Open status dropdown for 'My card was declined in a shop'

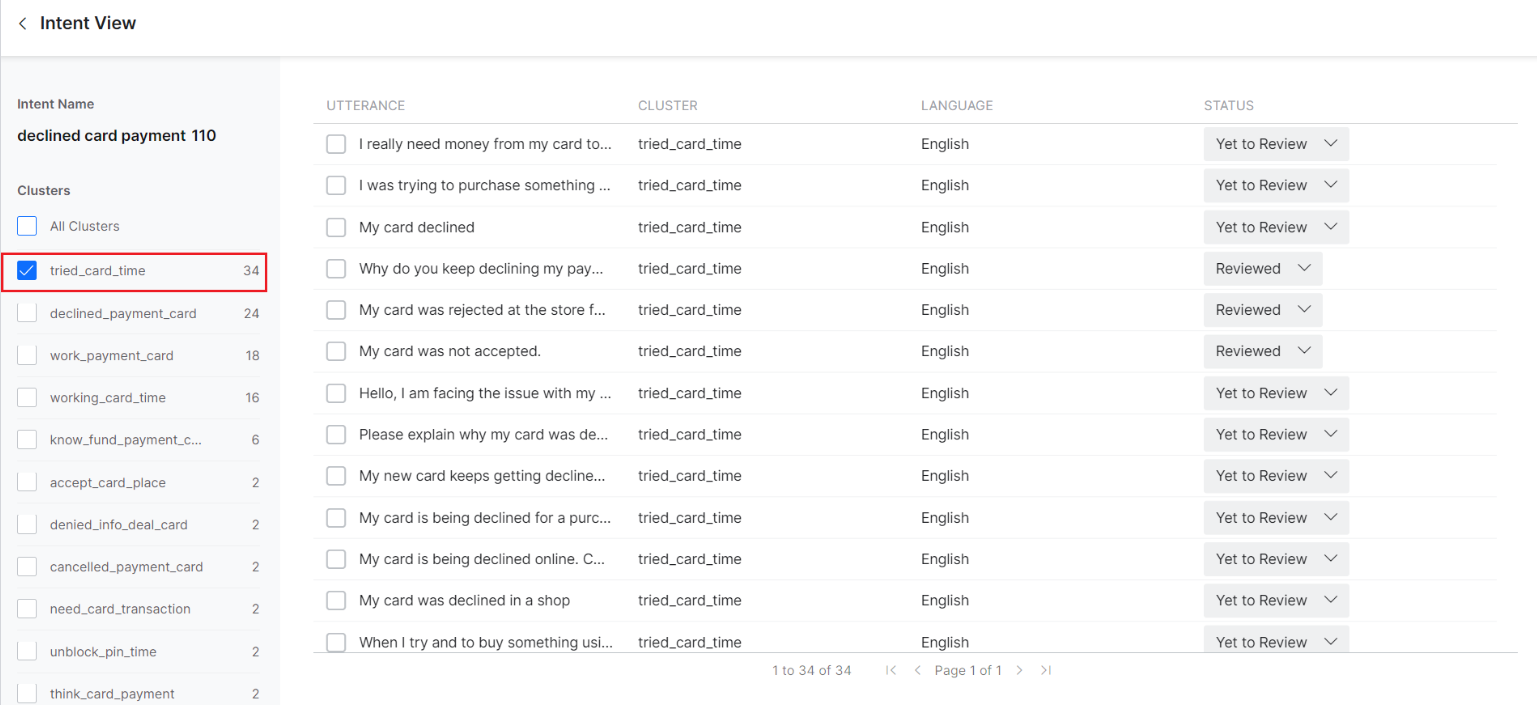pos(1275,600)
